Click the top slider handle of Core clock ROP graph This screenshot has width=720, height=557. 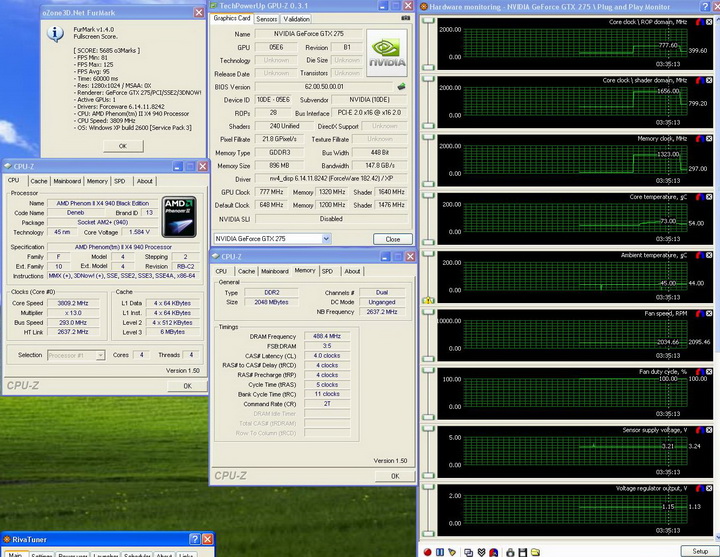(428, 21)
